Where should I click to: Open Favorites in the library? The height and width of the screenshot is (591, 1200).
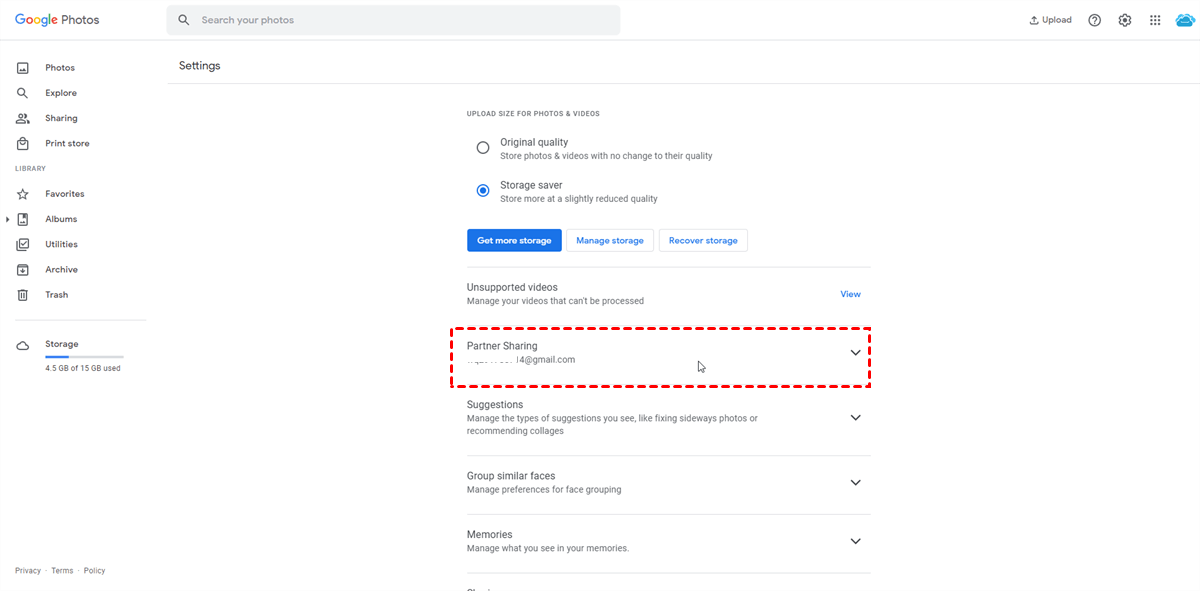65,194
